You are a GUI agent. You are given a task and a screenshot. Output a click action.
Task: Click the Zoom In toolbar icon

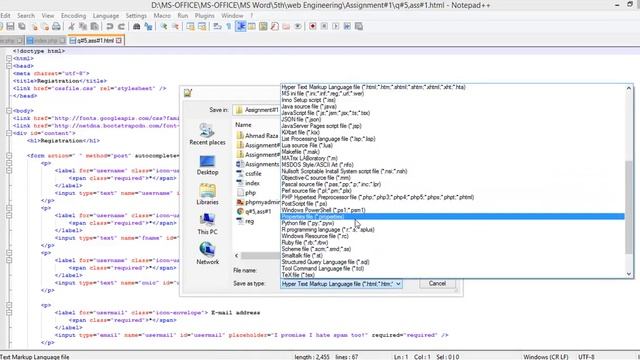tap(164, 27)
